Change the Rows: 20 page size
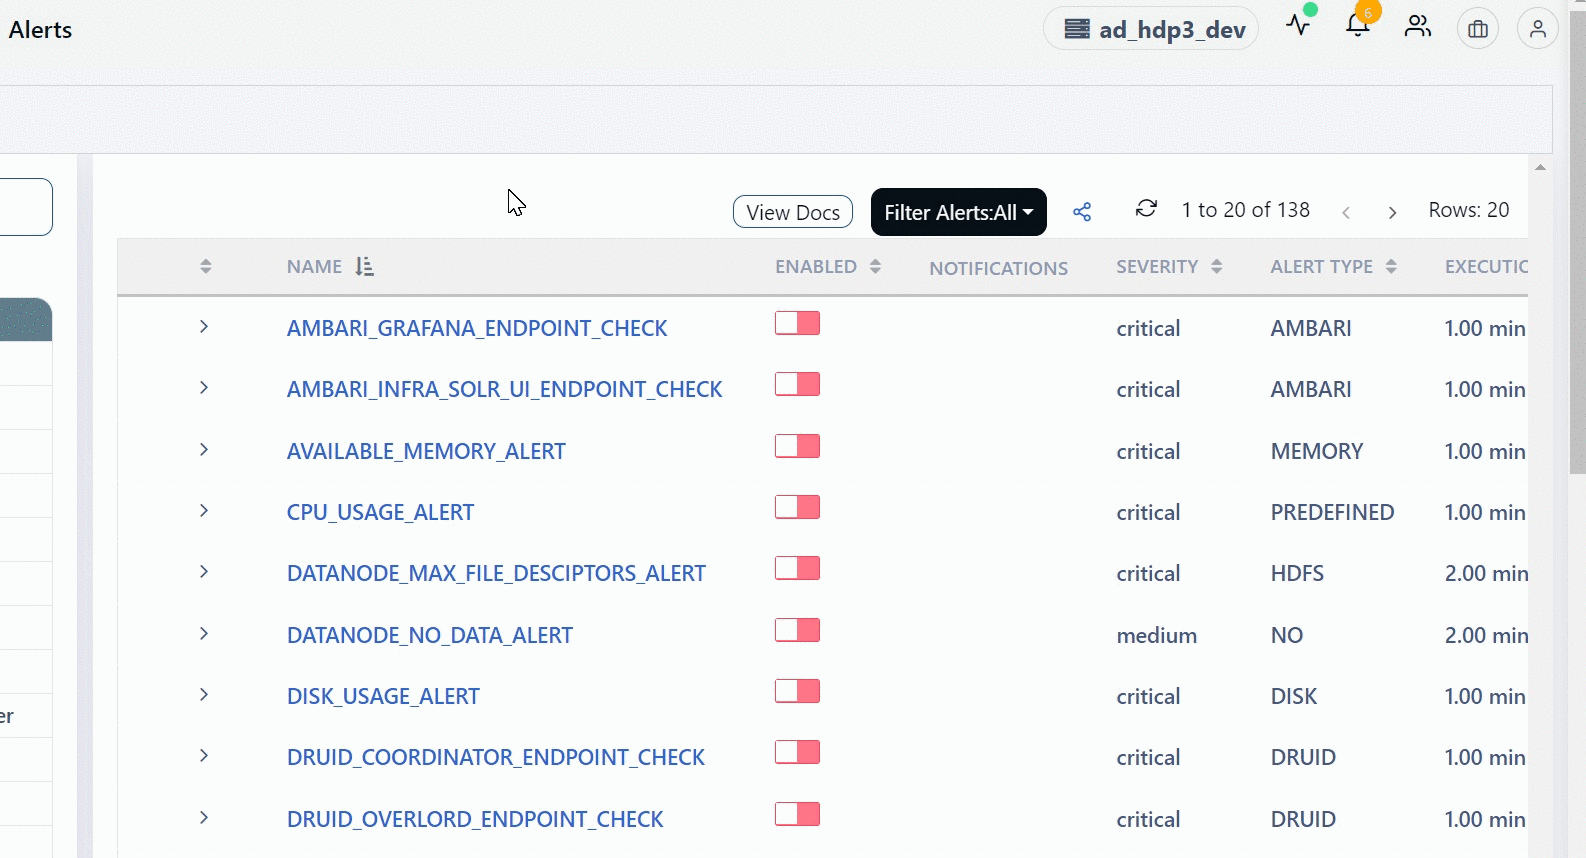The image size is (1586, 858). tap(1468, 210)
